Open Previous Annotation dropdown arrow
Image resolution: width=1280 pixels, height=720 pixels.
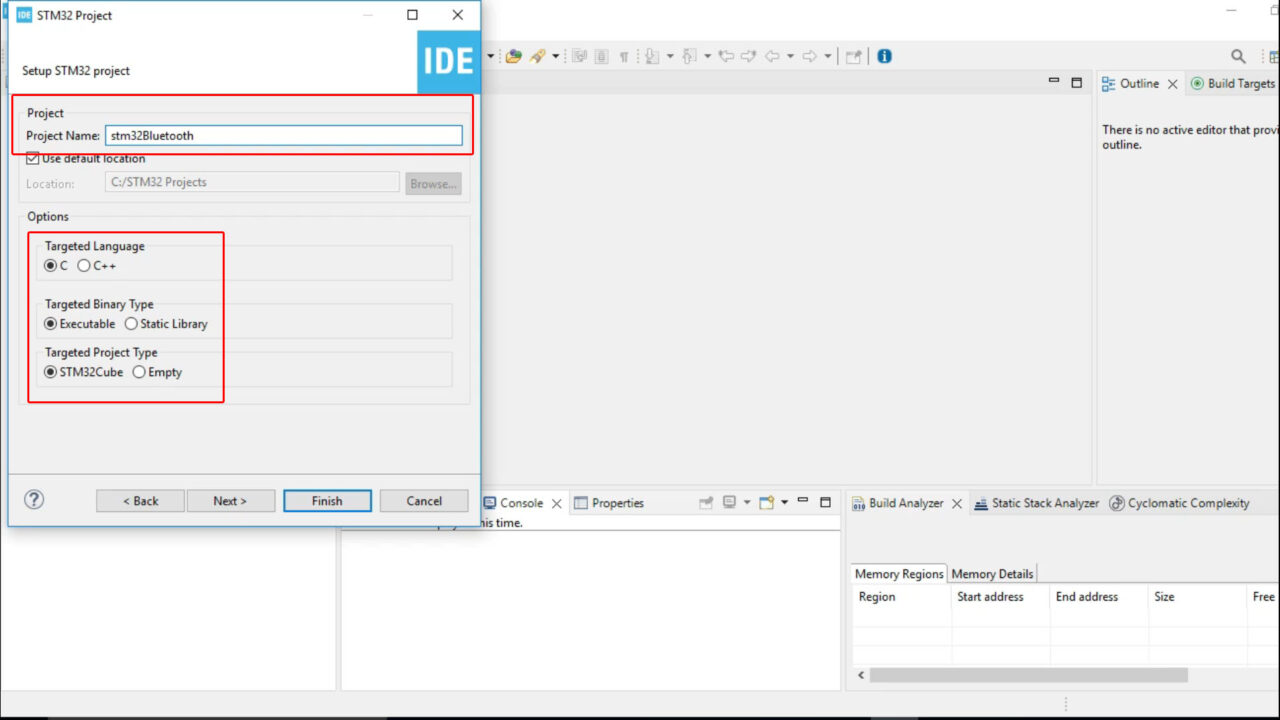(x=707, y=57)
